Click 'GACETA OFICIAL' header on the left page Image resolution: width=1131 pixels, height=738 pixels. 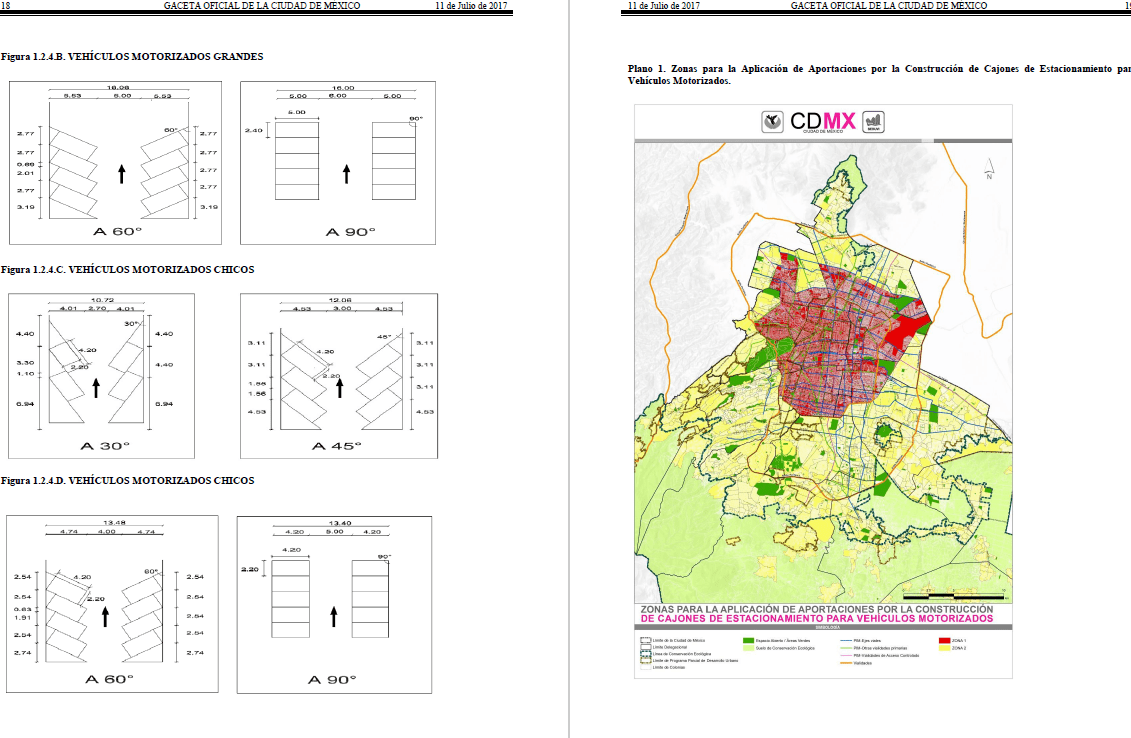[262, 5]
